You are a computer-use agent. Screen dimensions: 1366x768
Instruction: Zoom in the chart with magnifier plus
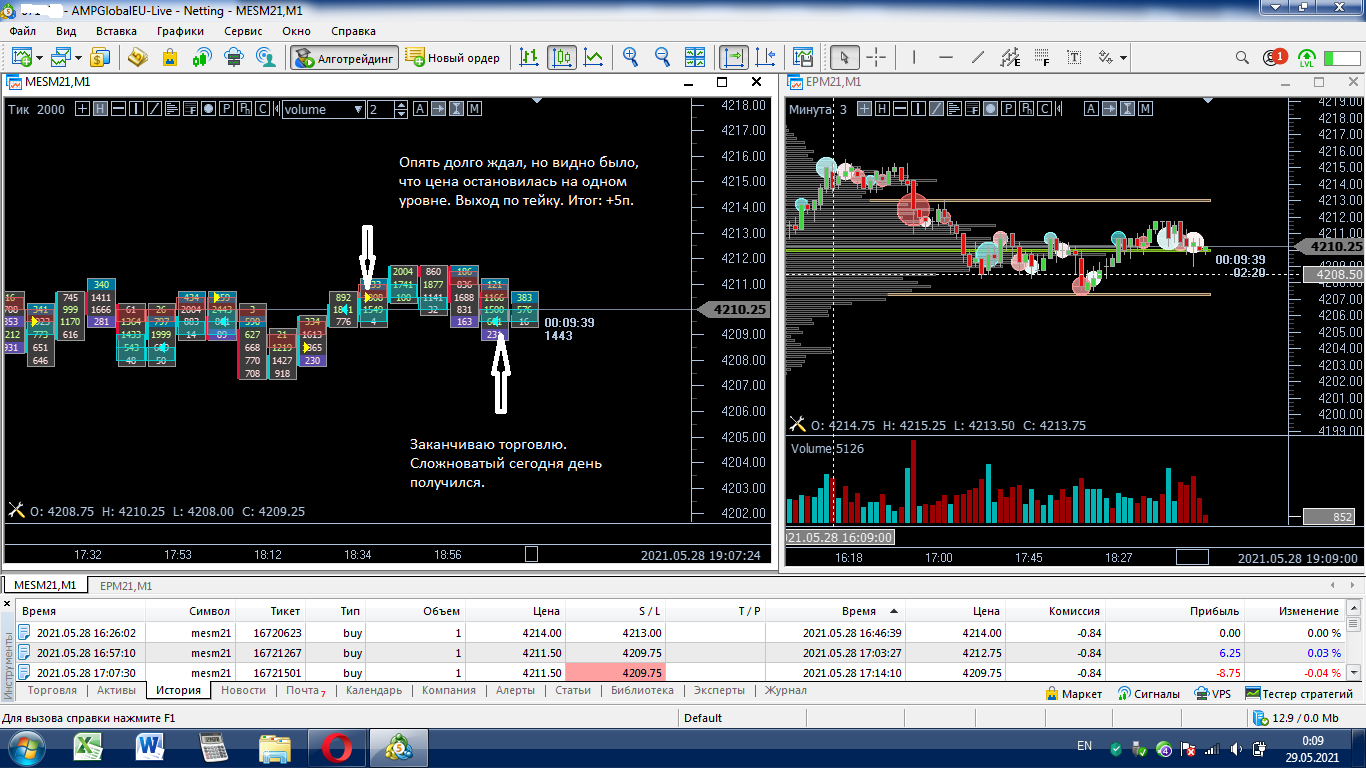tap(630, 57)
